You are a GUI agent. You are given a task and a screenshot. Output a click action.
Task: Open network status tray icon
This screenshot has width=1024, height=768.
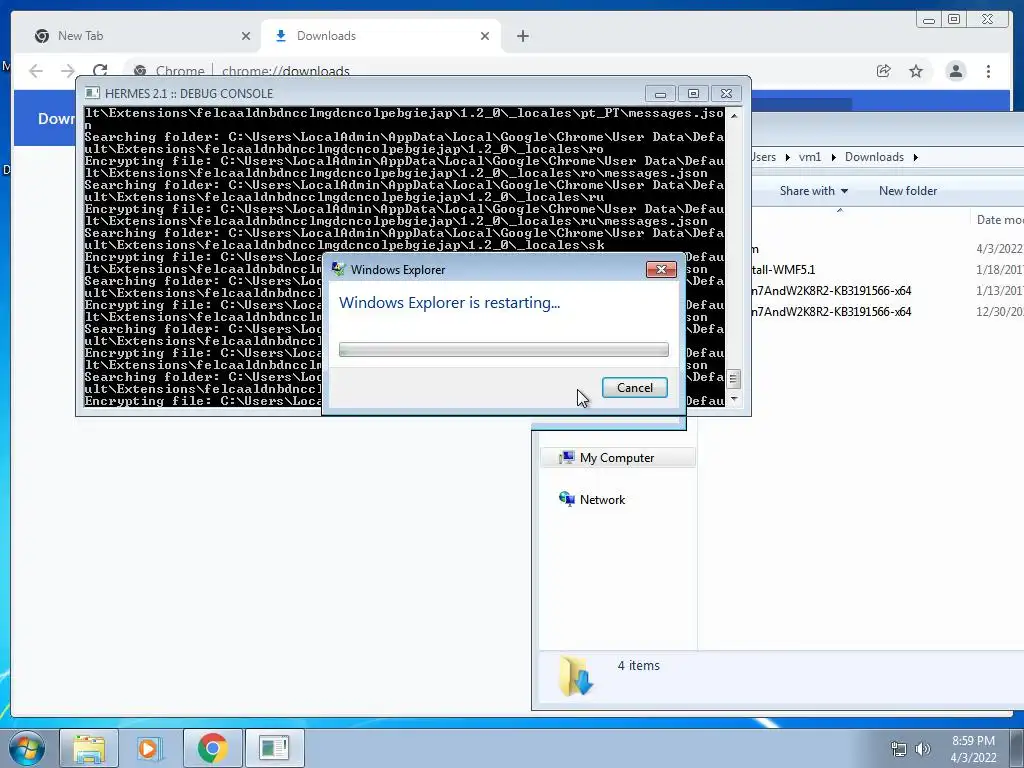pos(899,749)
